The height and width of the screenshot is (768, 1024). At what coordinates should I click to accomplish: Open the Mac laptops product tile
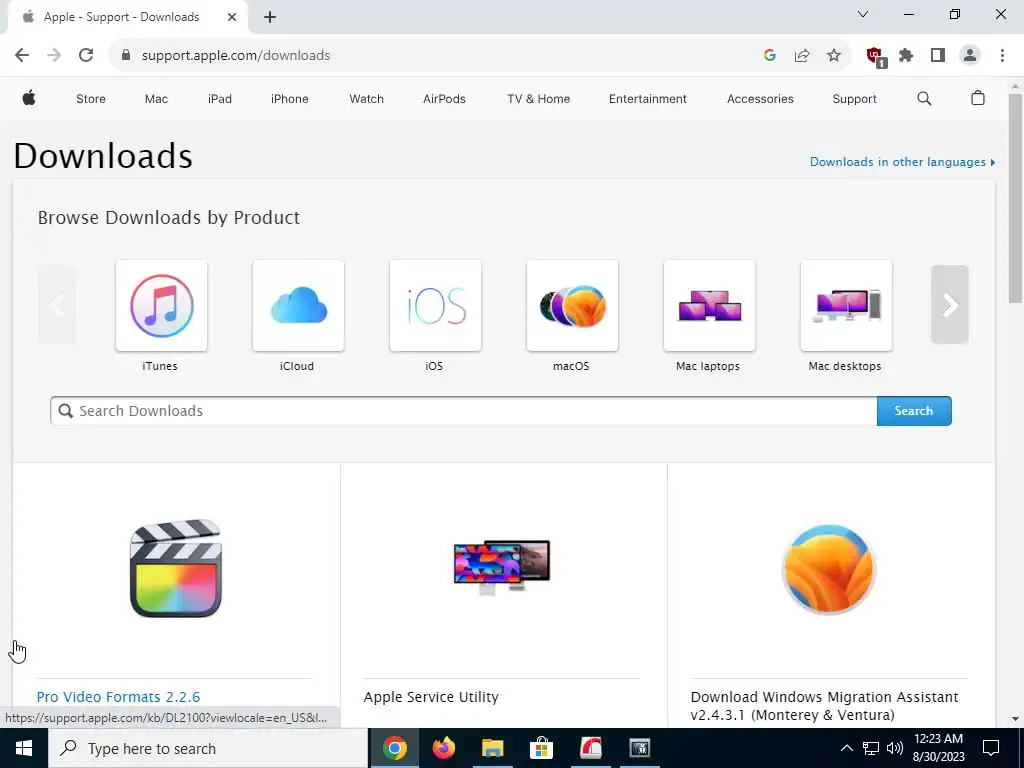click(x=709, y=306)
